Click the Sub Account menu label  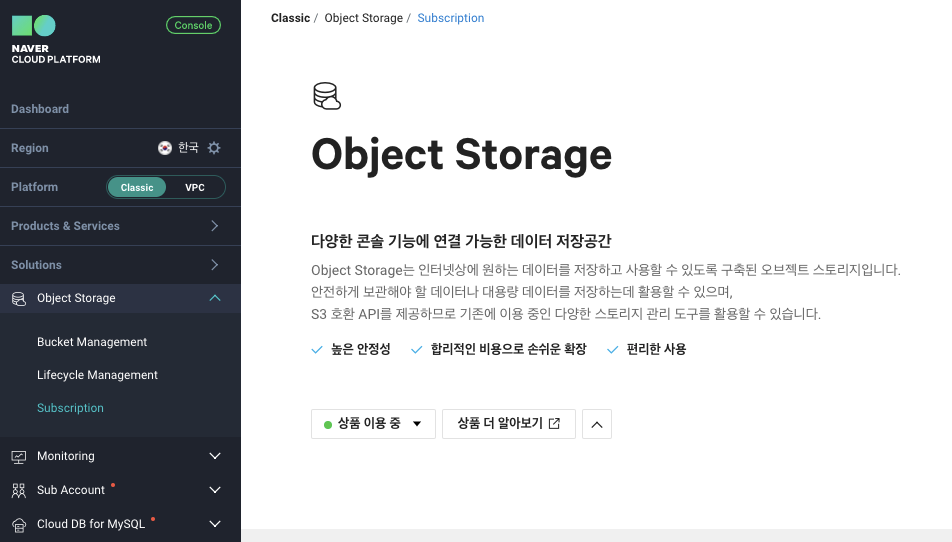coord(71,490)
